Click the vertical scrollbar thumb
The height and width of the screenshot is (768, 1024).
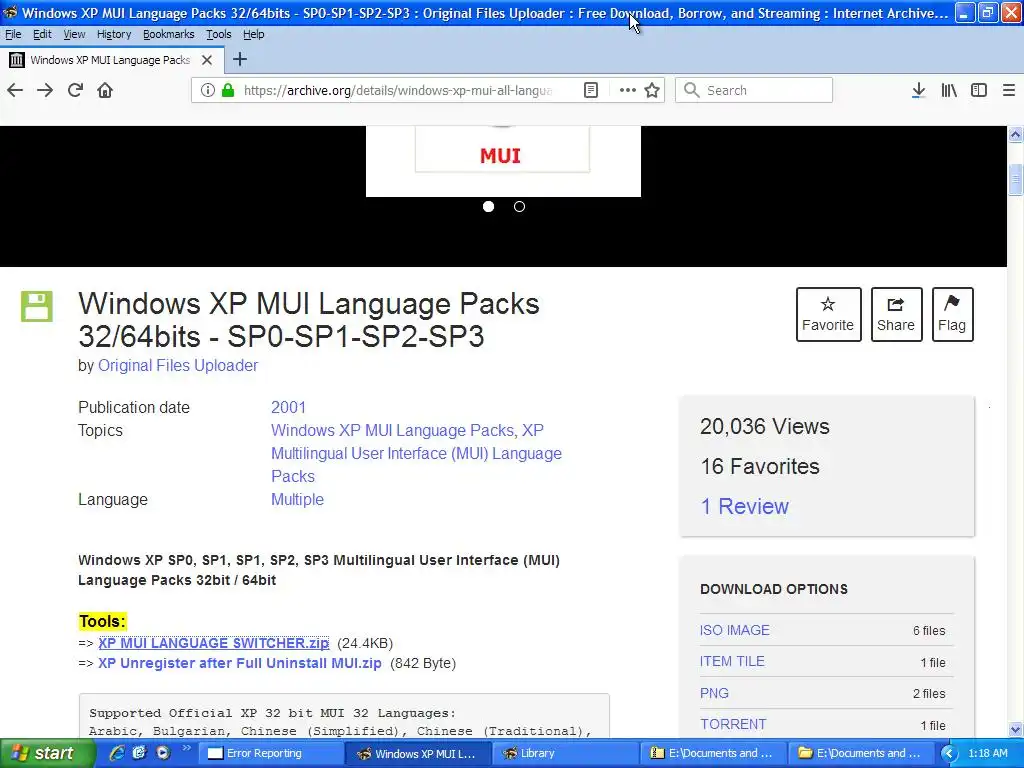coord(1015,180)
